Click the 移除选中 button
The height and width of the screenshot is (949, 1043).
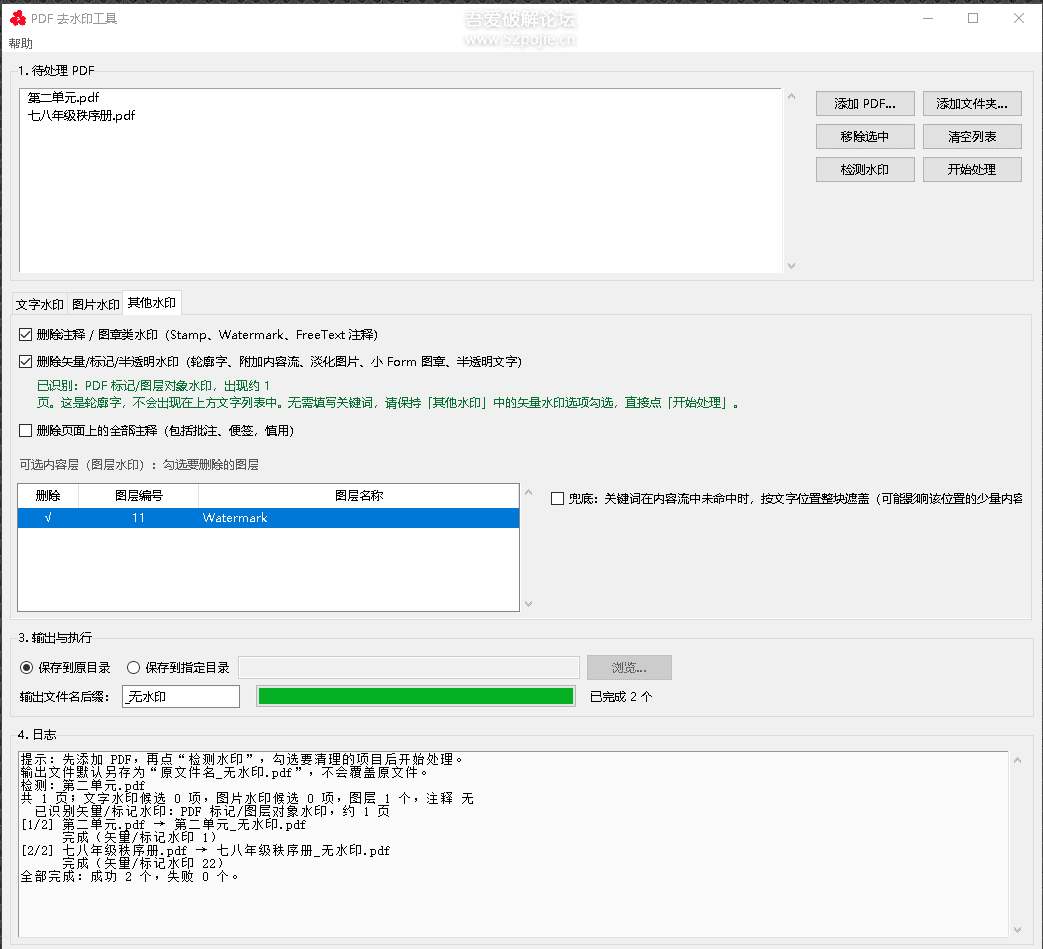(865, 136)
